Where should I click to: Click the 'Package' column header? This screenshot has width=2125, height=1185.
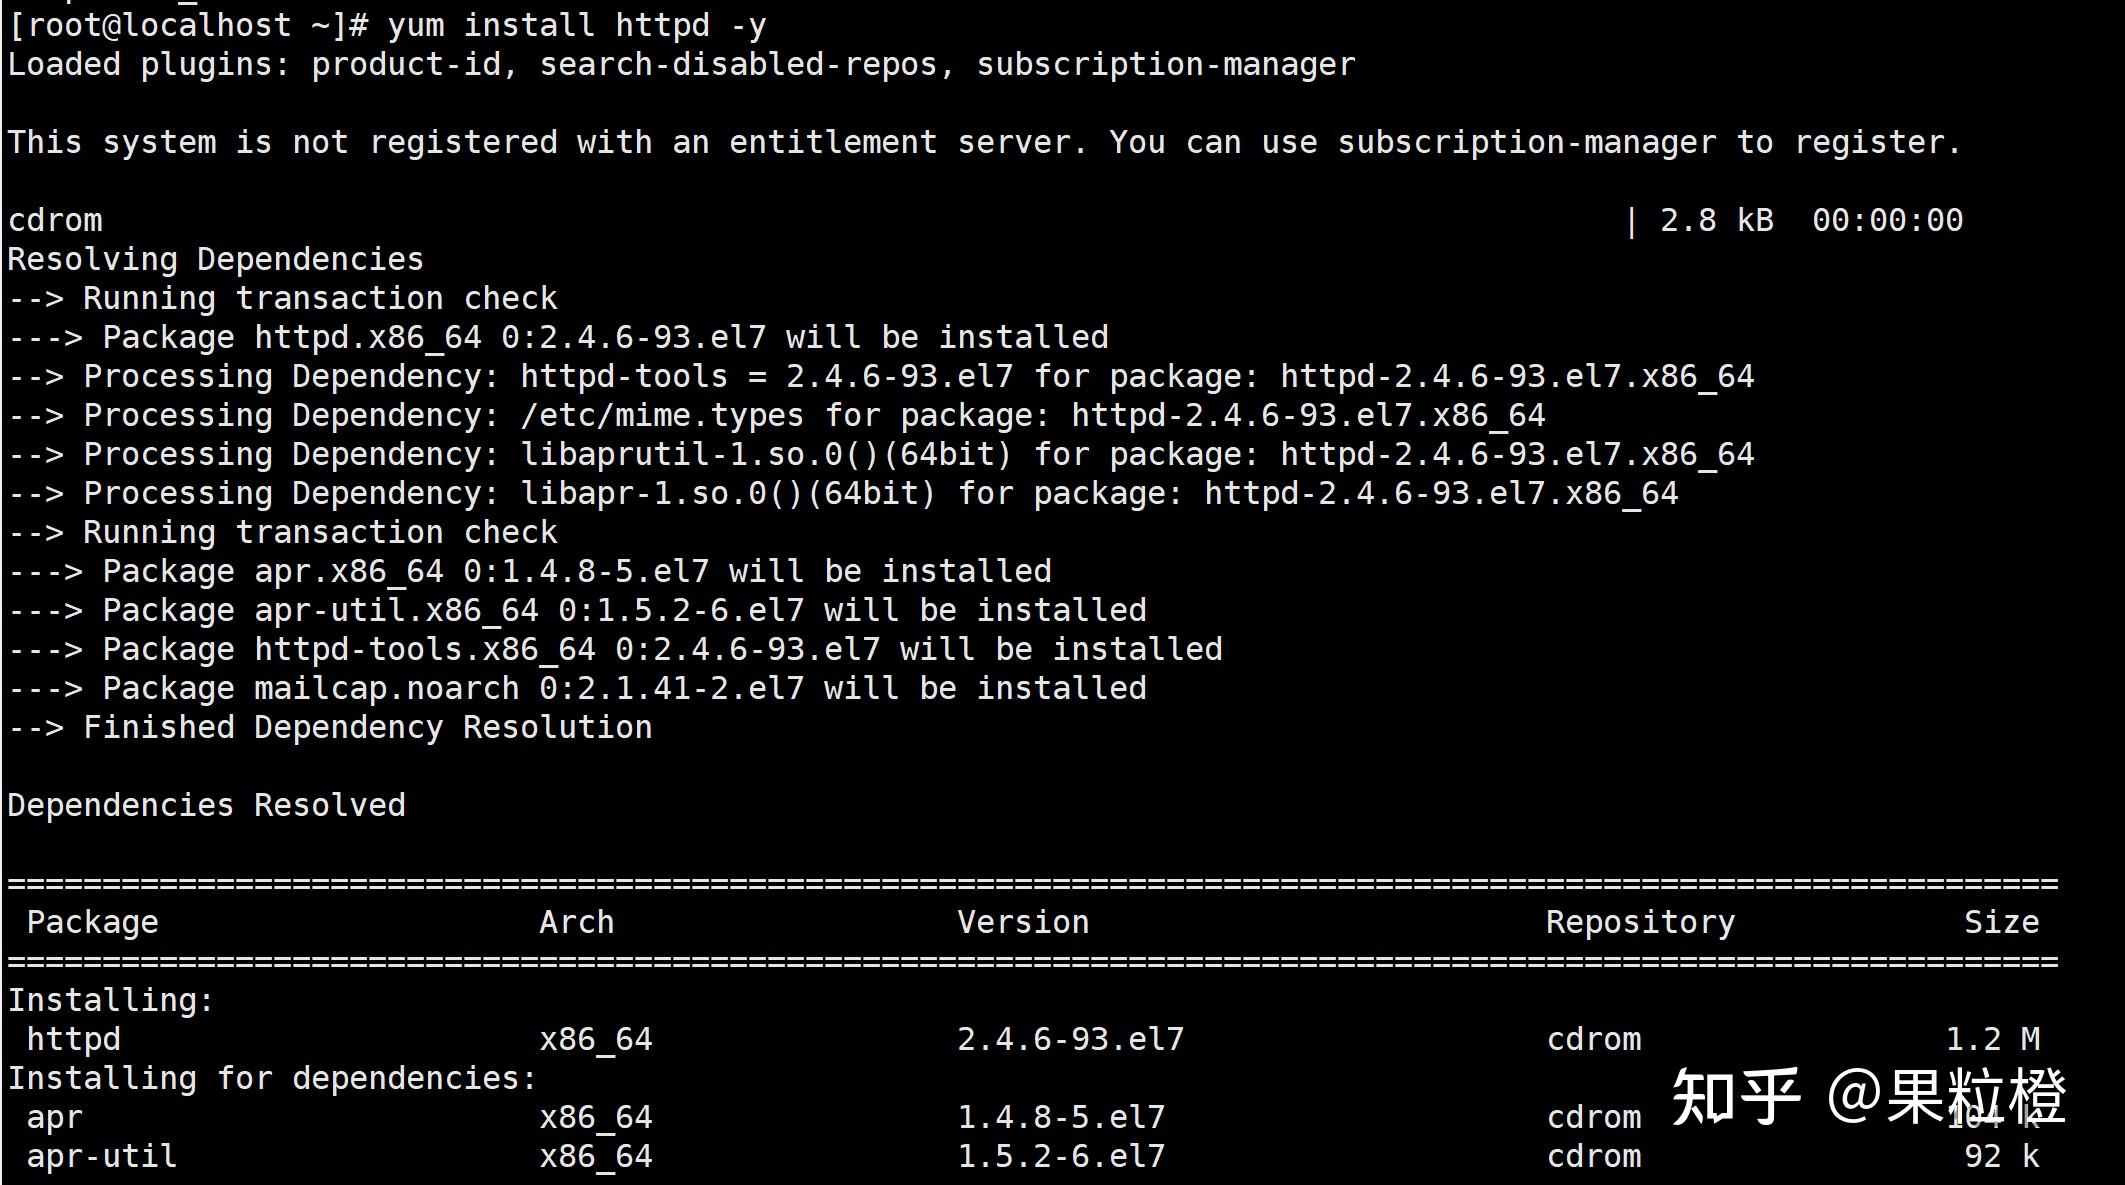tap(93, 923)
